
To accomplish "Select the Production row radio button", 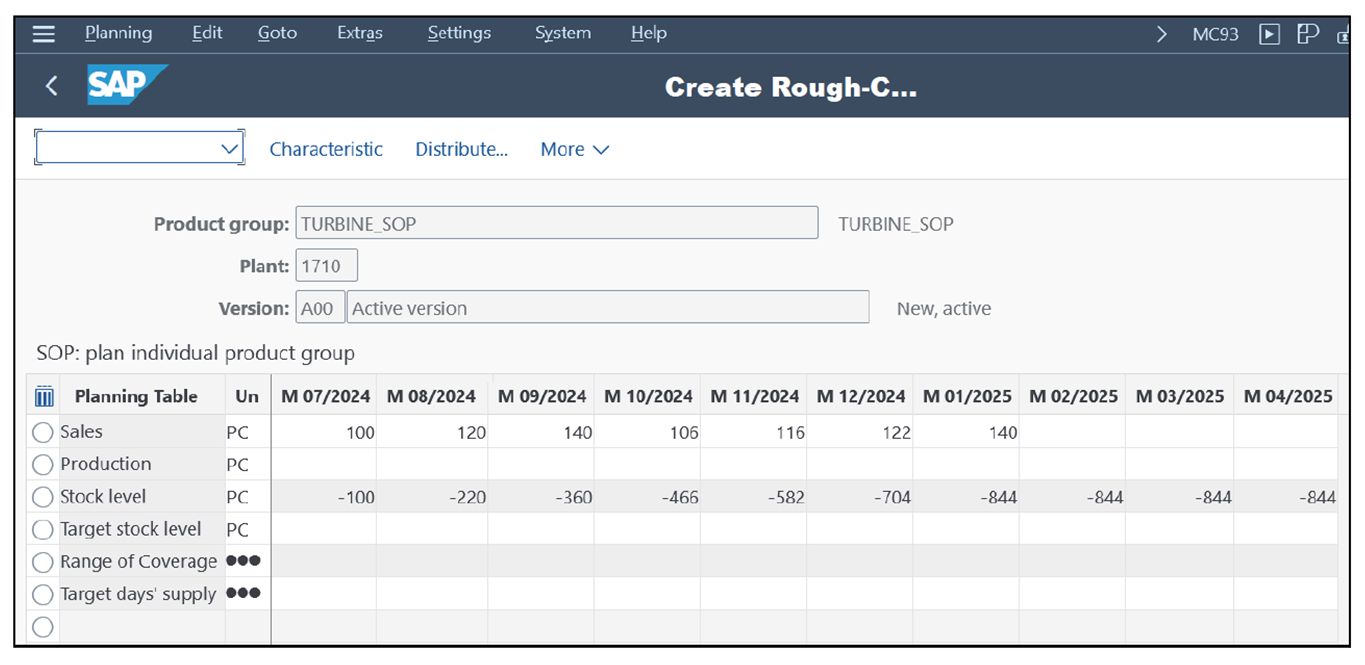I will 43,465.
